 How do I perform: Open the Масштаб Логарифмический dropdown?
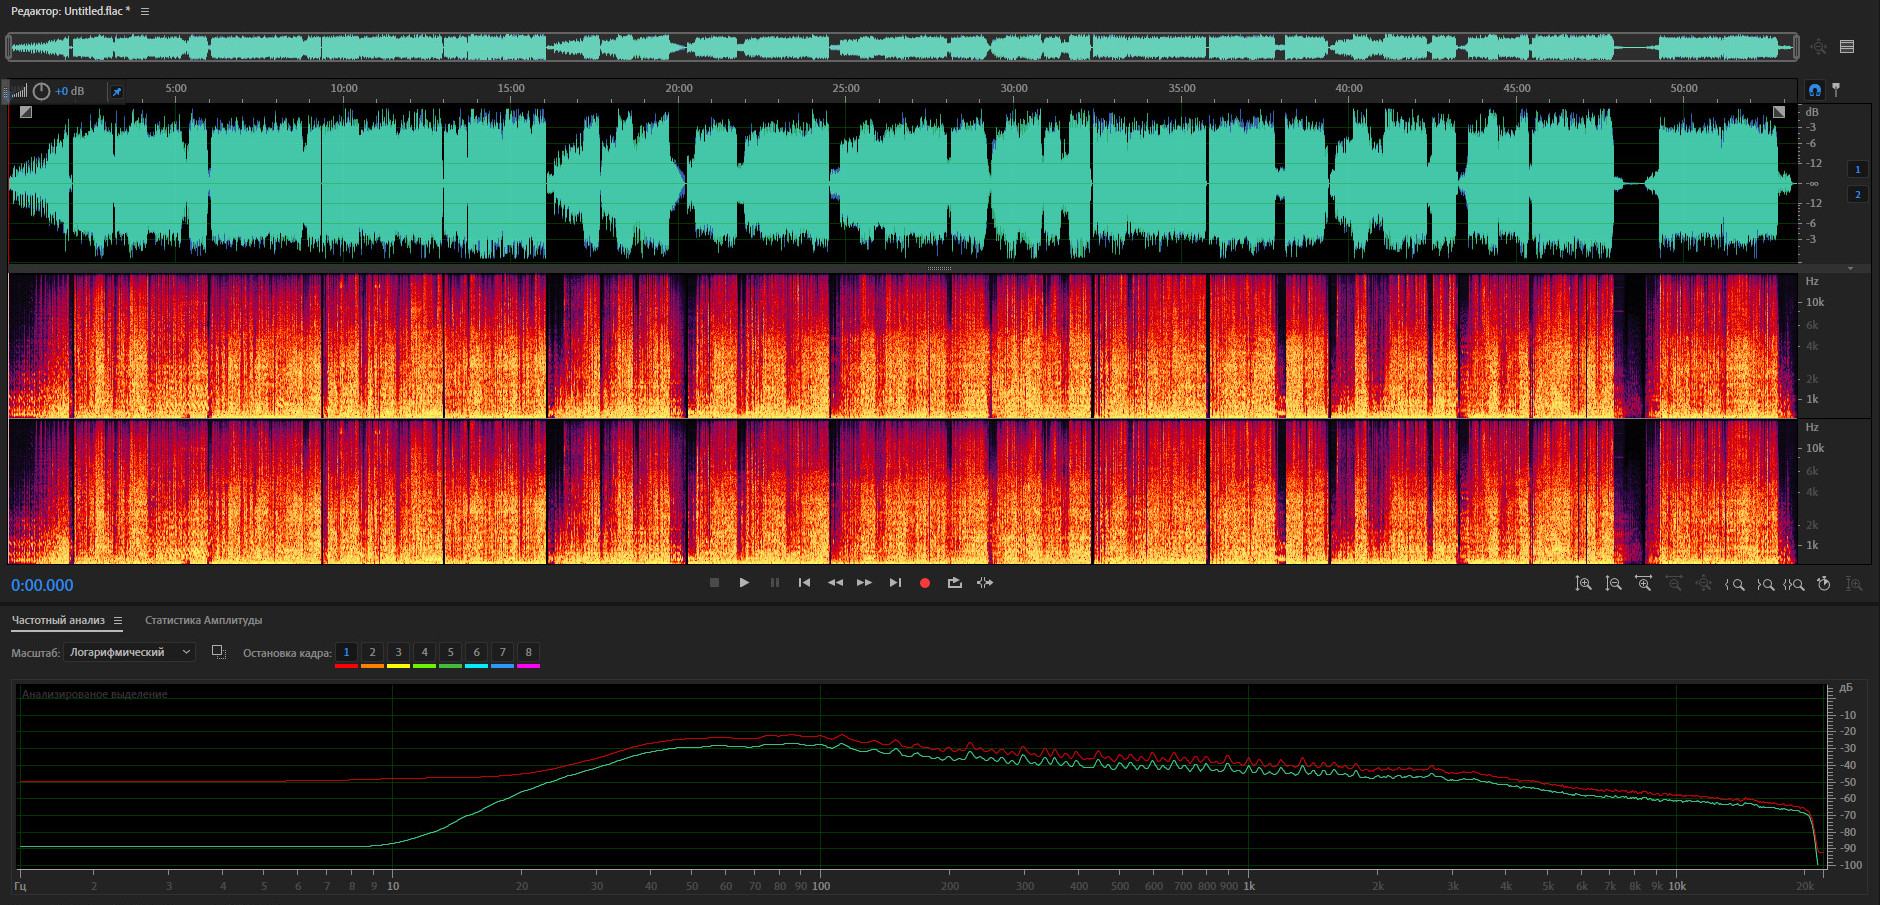click(130, 652)
